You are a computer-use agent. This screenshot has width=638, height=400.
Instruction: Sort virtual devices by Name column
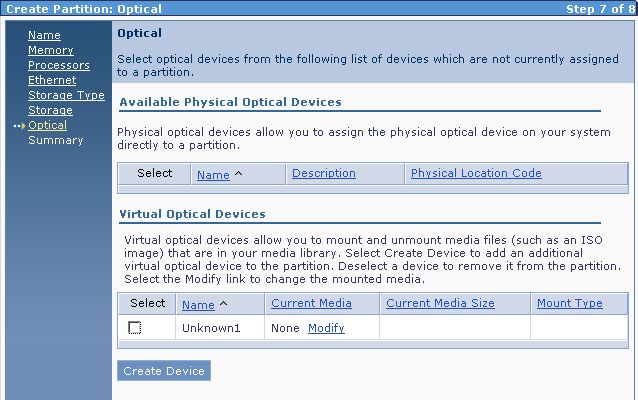coord(198,305)
